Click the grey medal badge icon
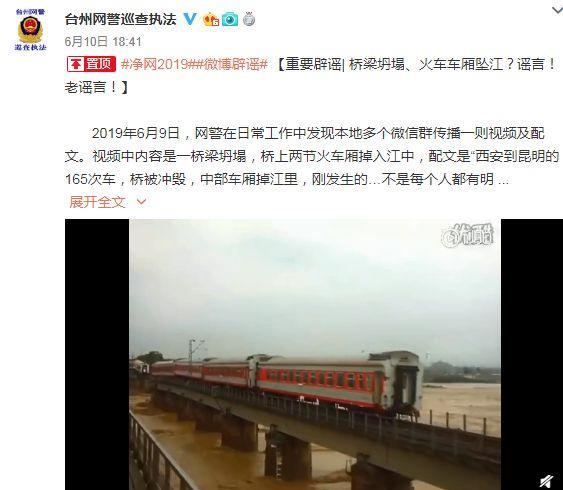 coord(249,19)
